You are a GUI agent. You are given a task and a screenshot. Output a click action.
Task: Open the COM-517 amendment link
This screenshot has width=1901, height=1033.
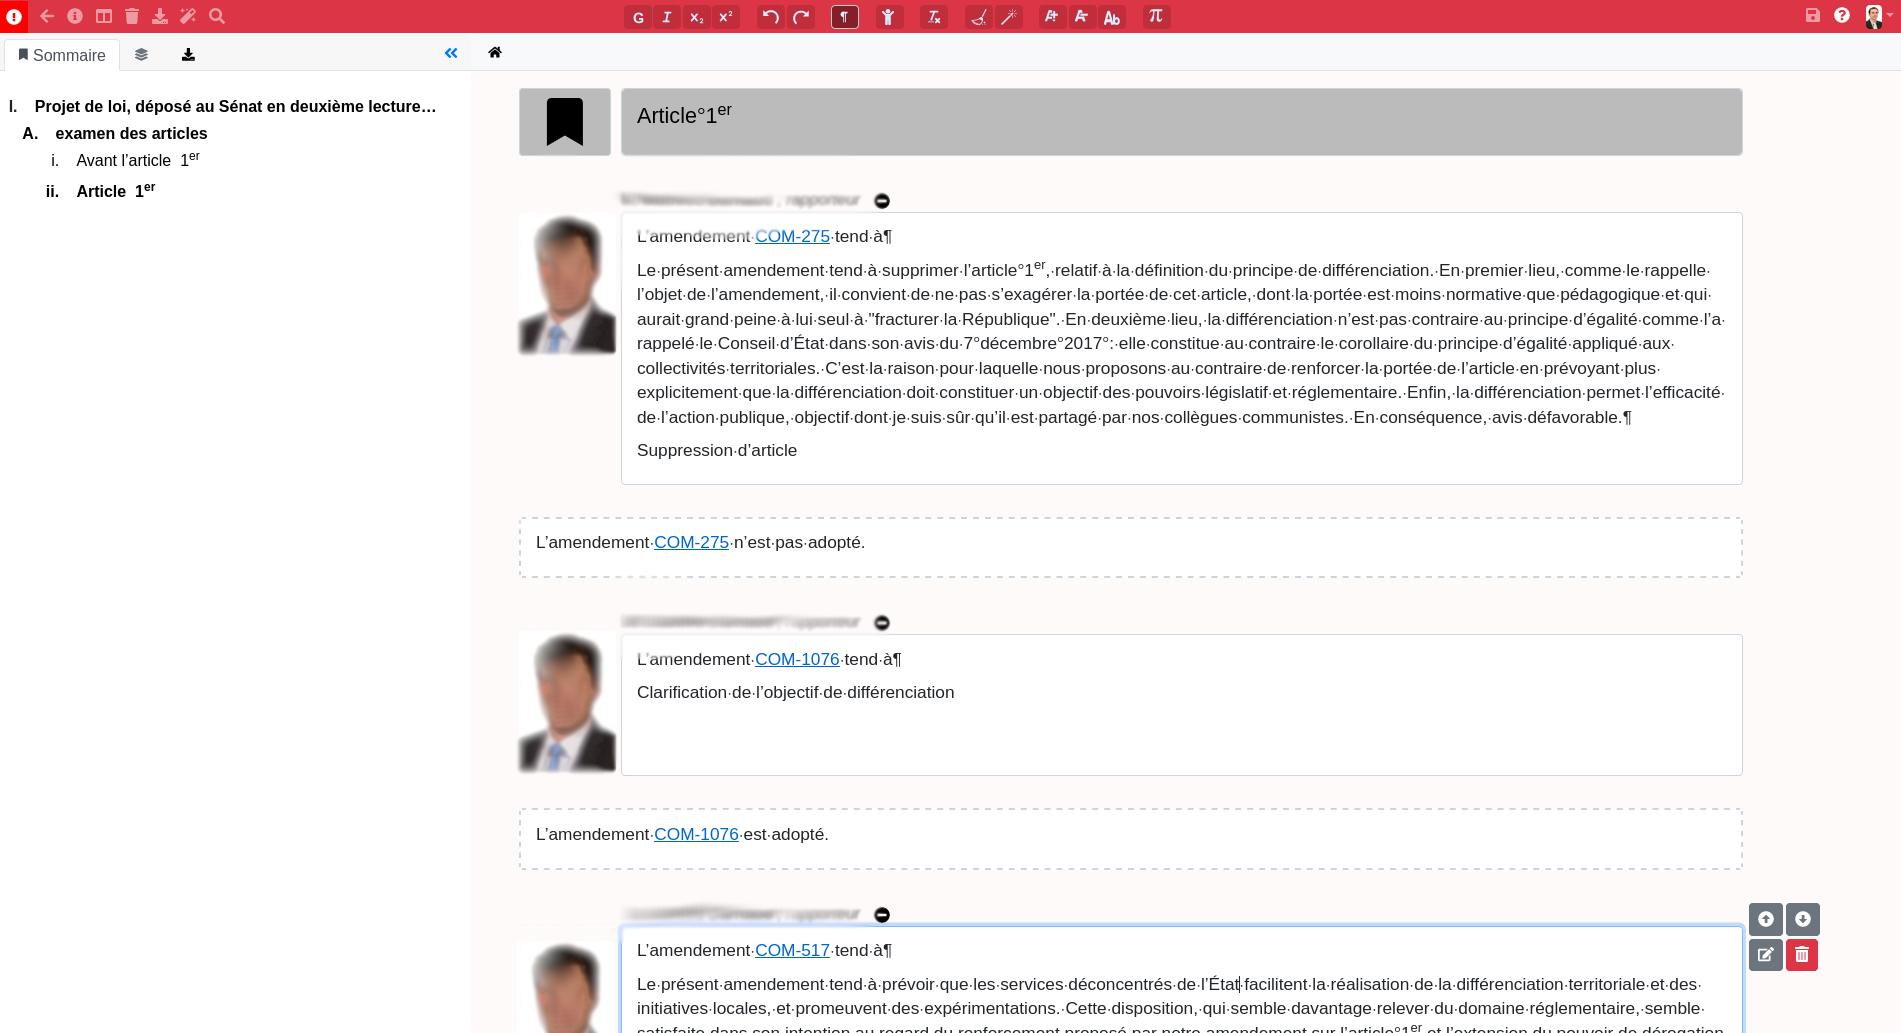tap(792, 951)
